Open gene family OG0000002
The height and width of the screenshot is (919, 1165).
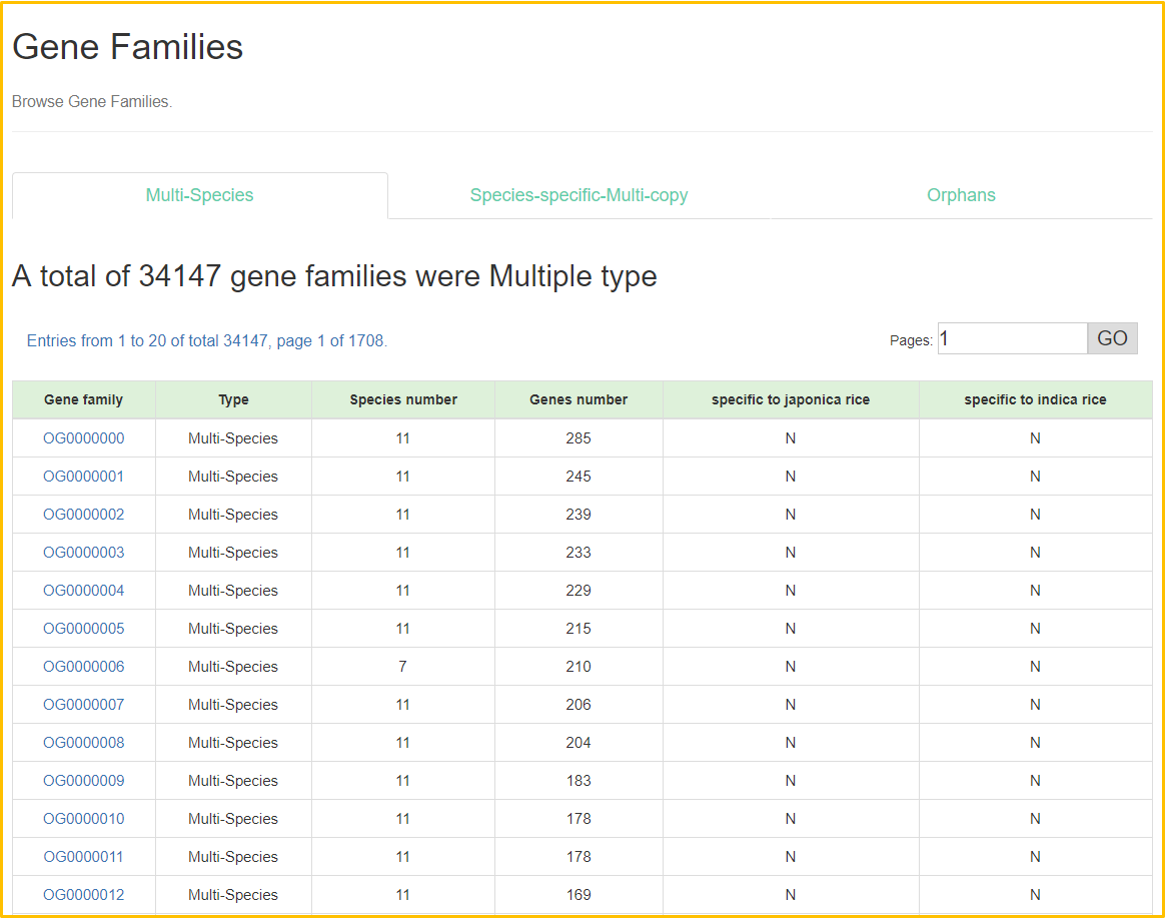click(x=84, y=514)
